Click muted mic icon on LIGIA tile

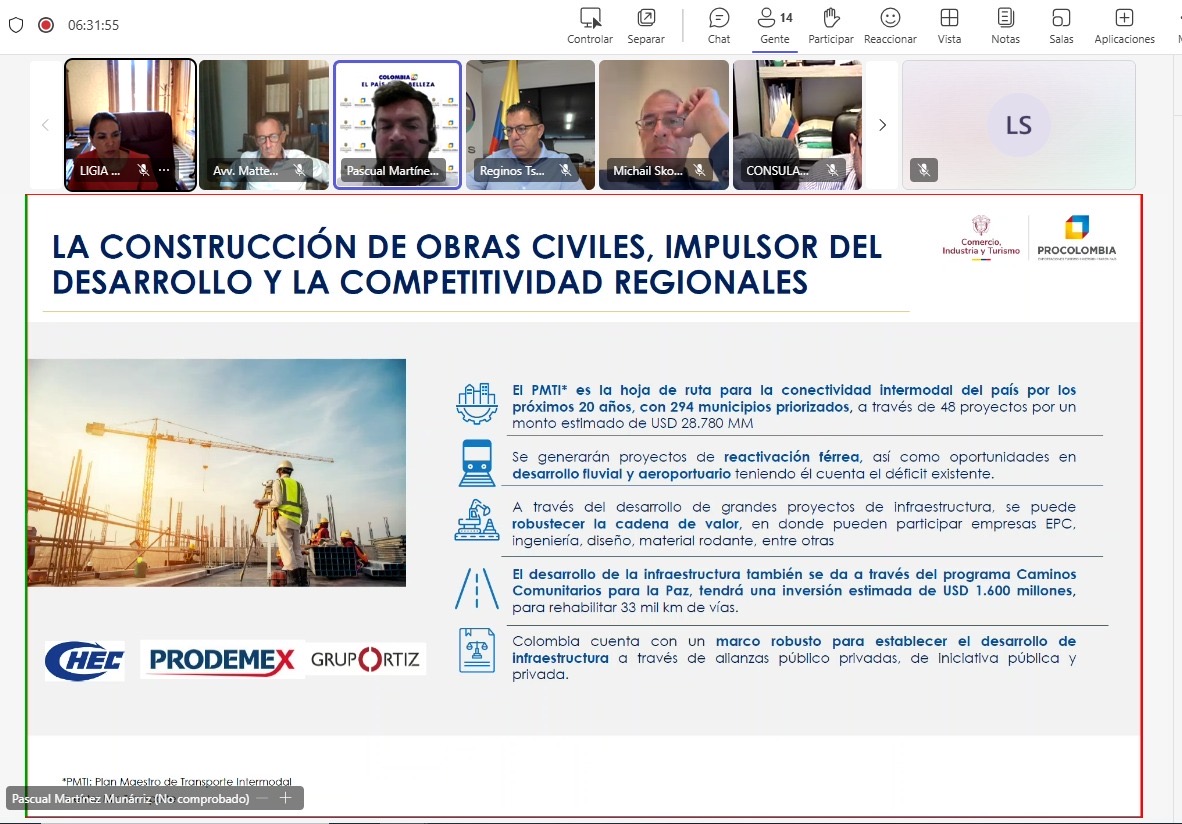(x=143, y=170)
